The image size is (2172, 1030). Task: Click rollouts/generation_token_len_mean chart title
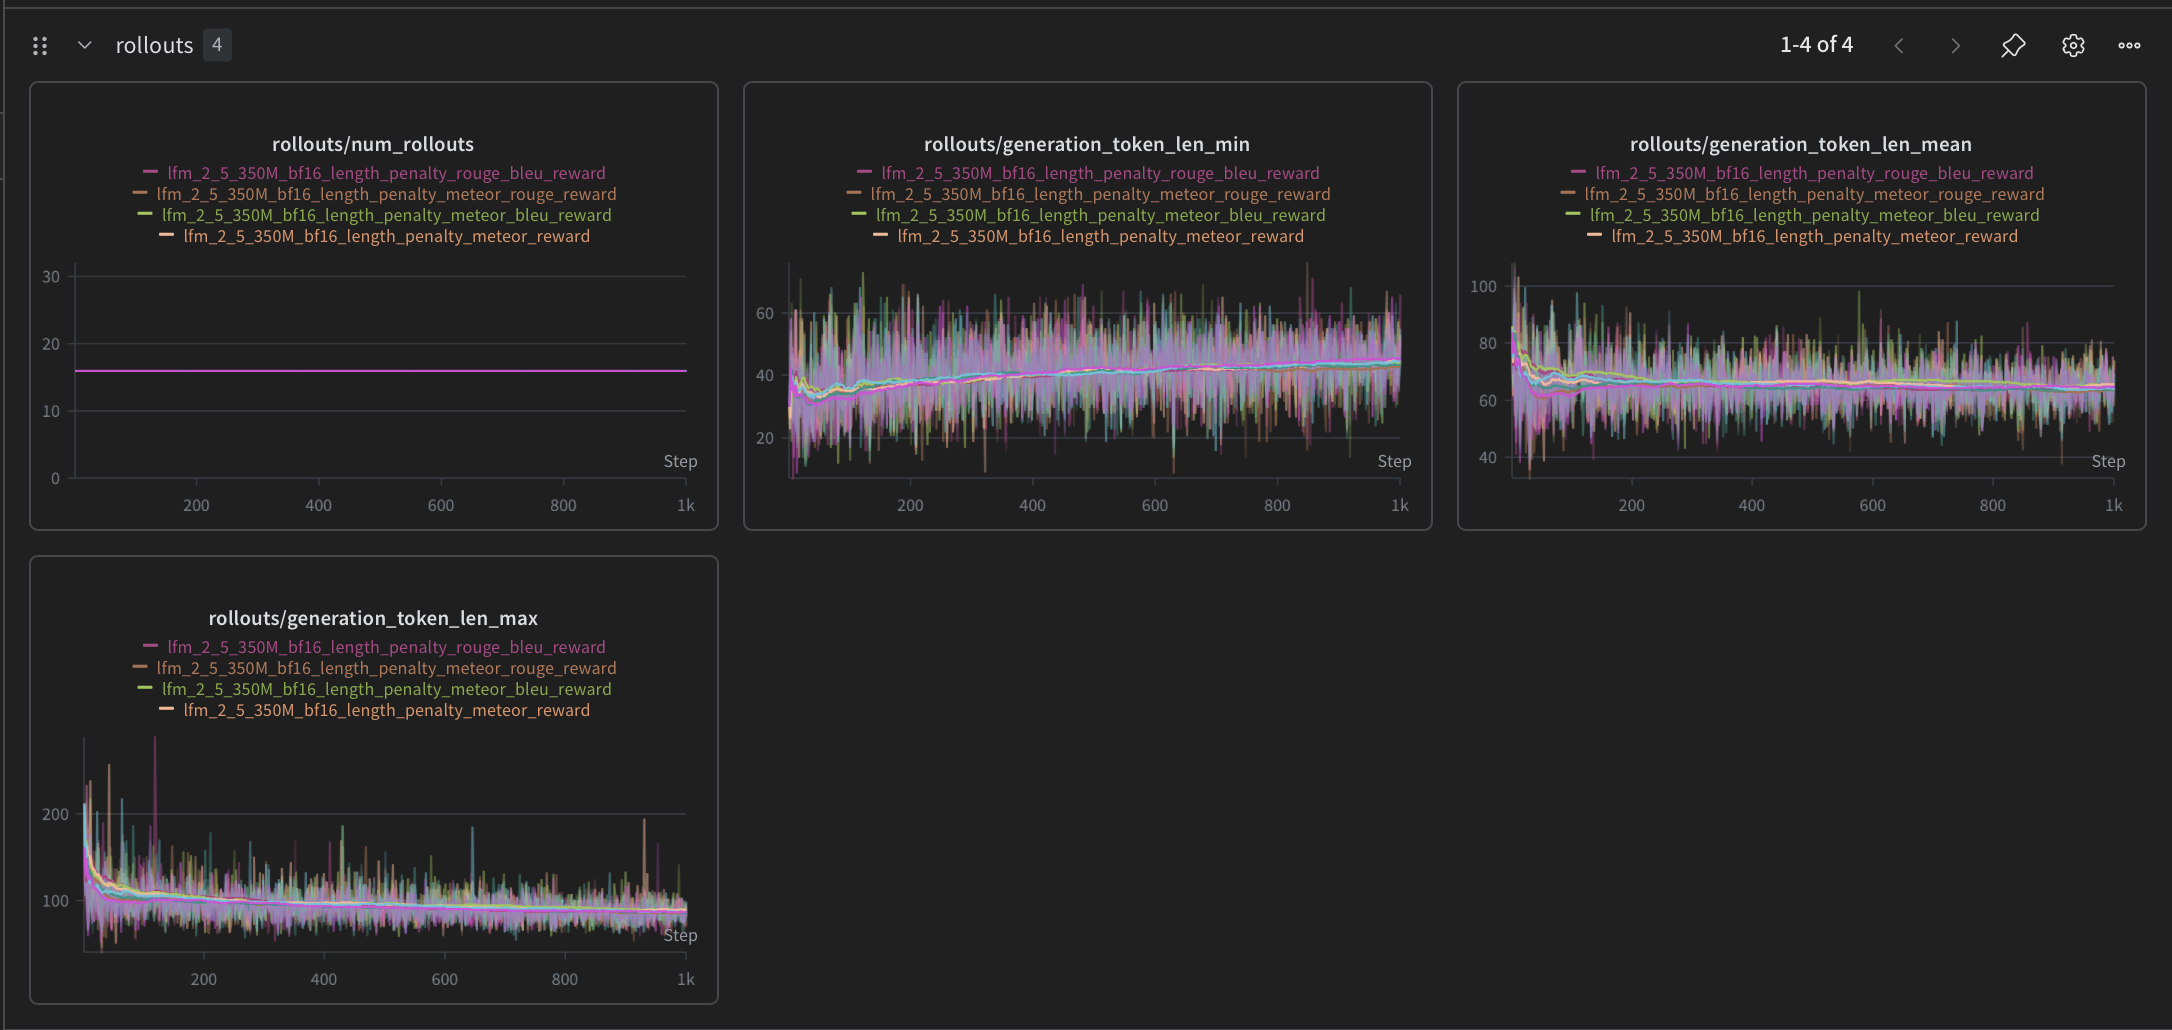pos(1801,144)
